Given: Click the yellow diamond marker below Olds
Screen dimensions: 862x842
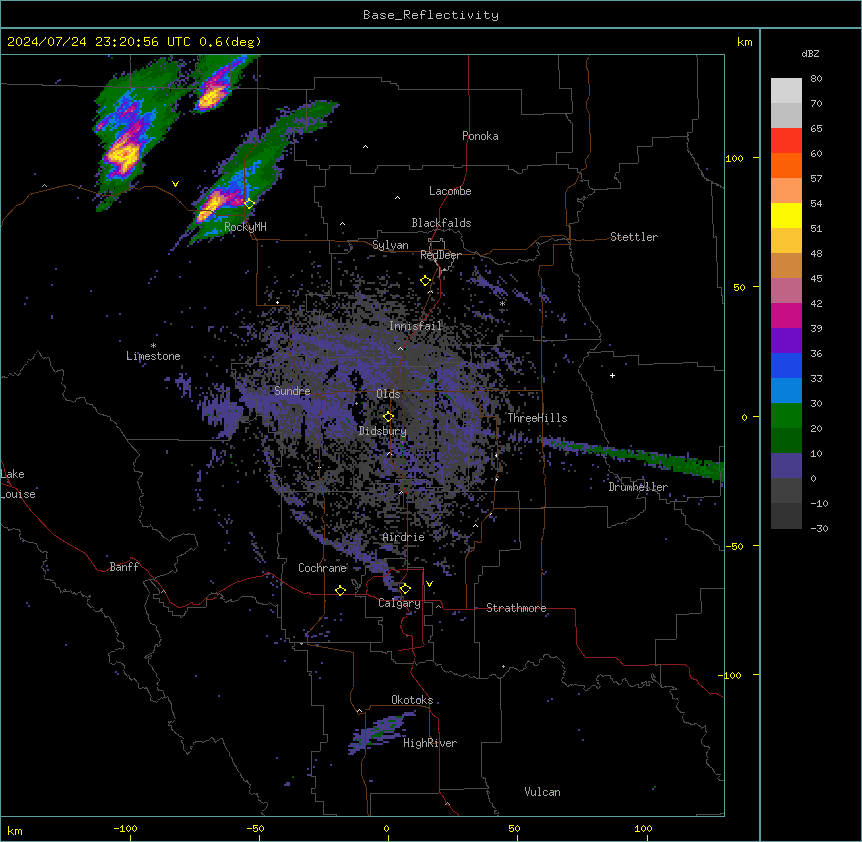Looking at the screenshot, I should click(388, 417).
